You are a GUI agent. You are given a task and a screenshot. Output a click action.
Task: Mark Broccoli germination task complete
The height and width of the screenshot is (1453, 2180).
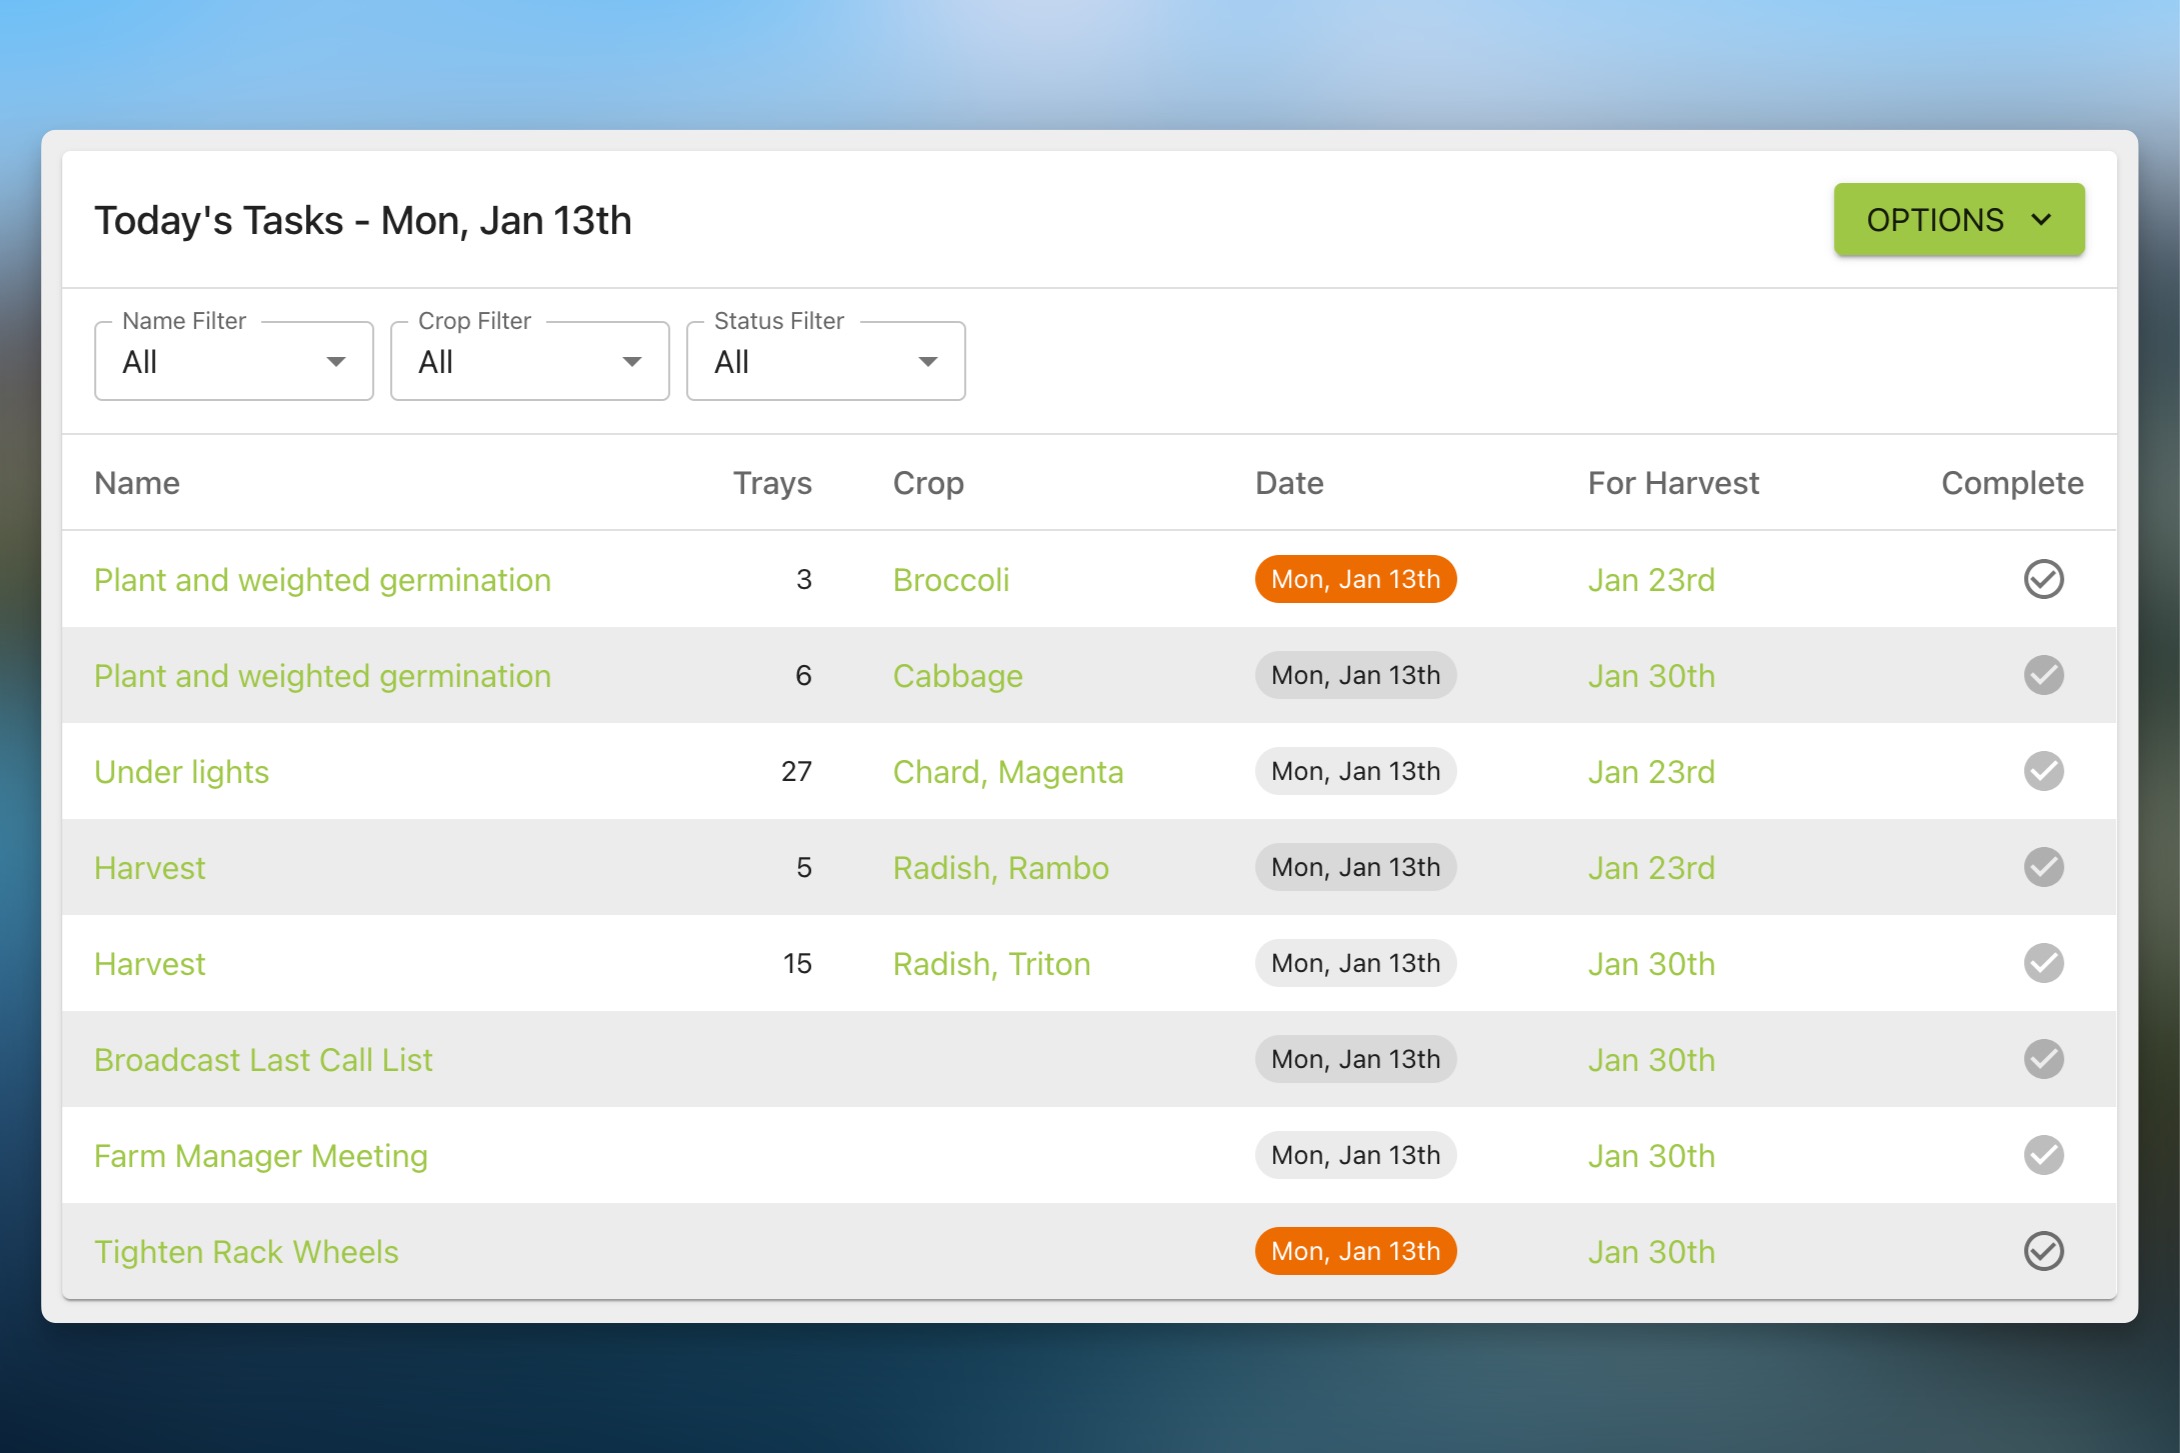tap(2043, 579)
